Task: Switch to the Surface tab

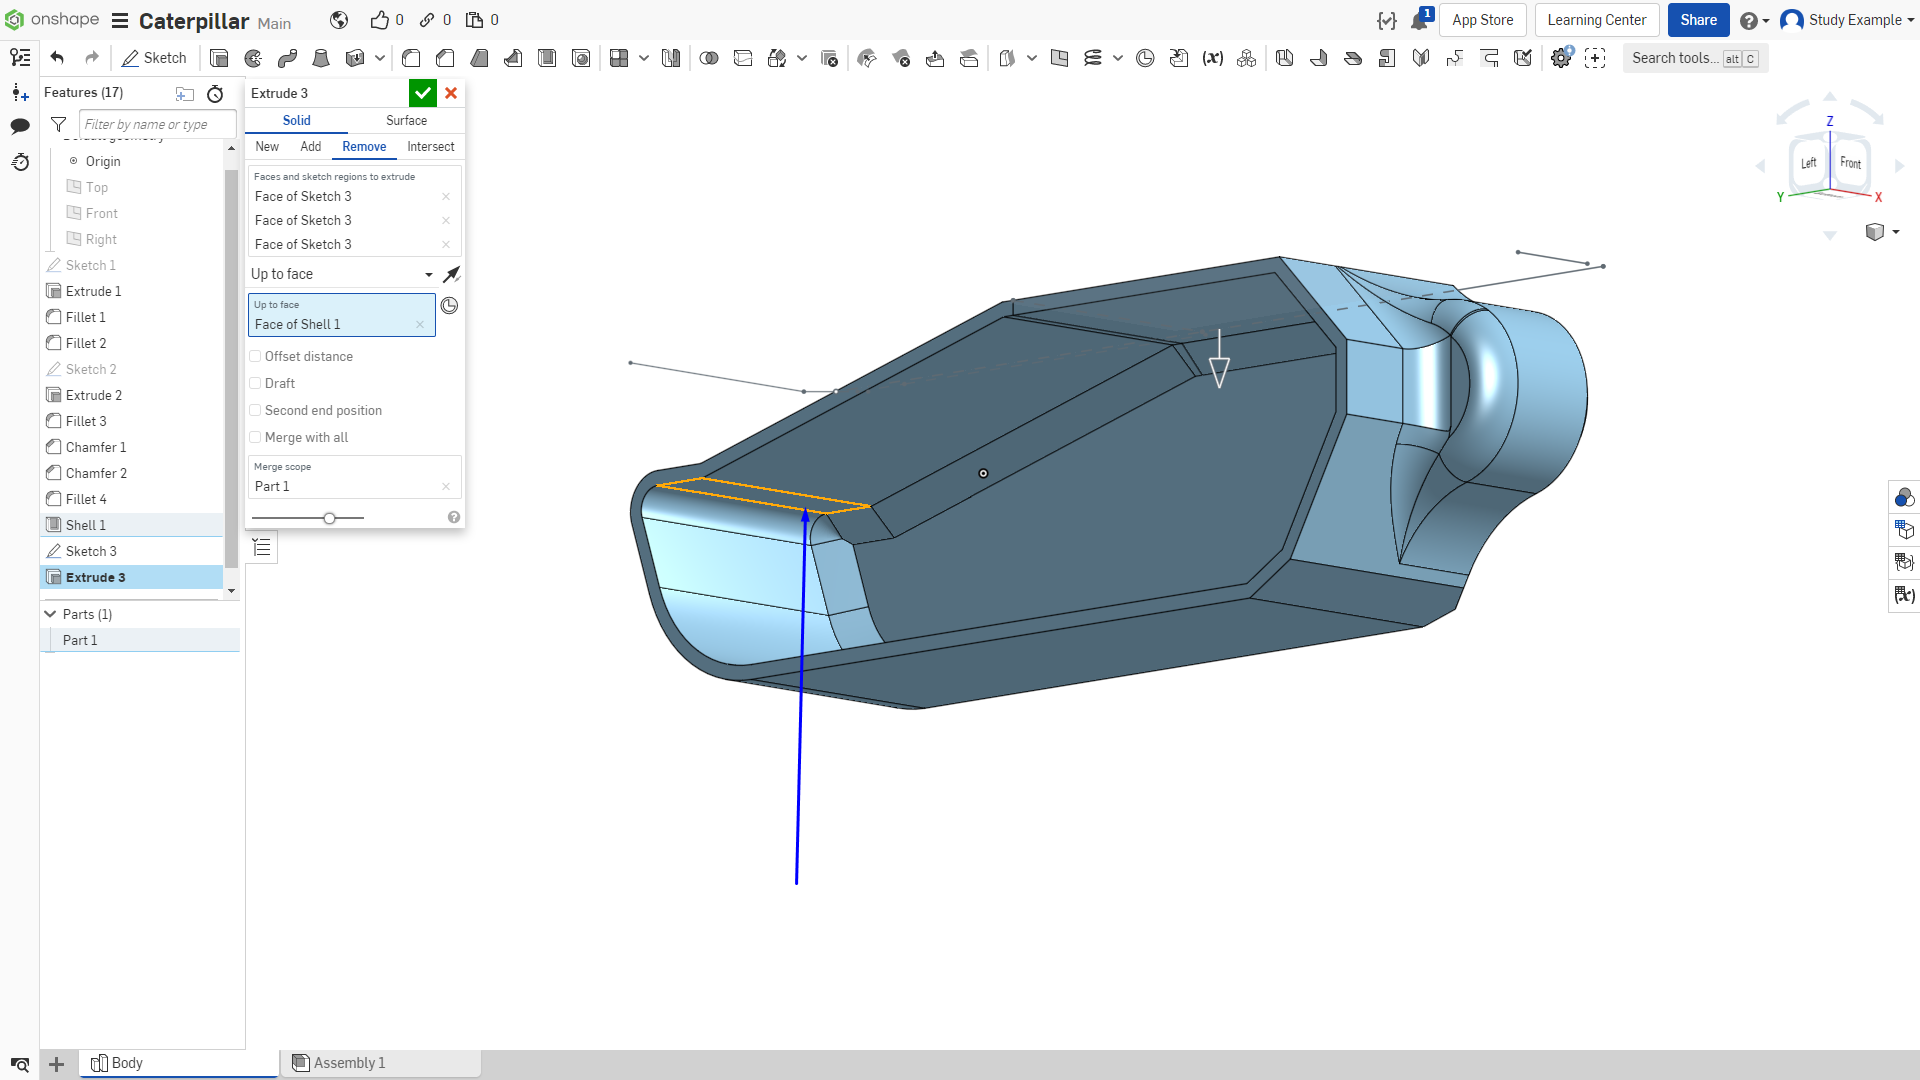Action: point(406,120)
